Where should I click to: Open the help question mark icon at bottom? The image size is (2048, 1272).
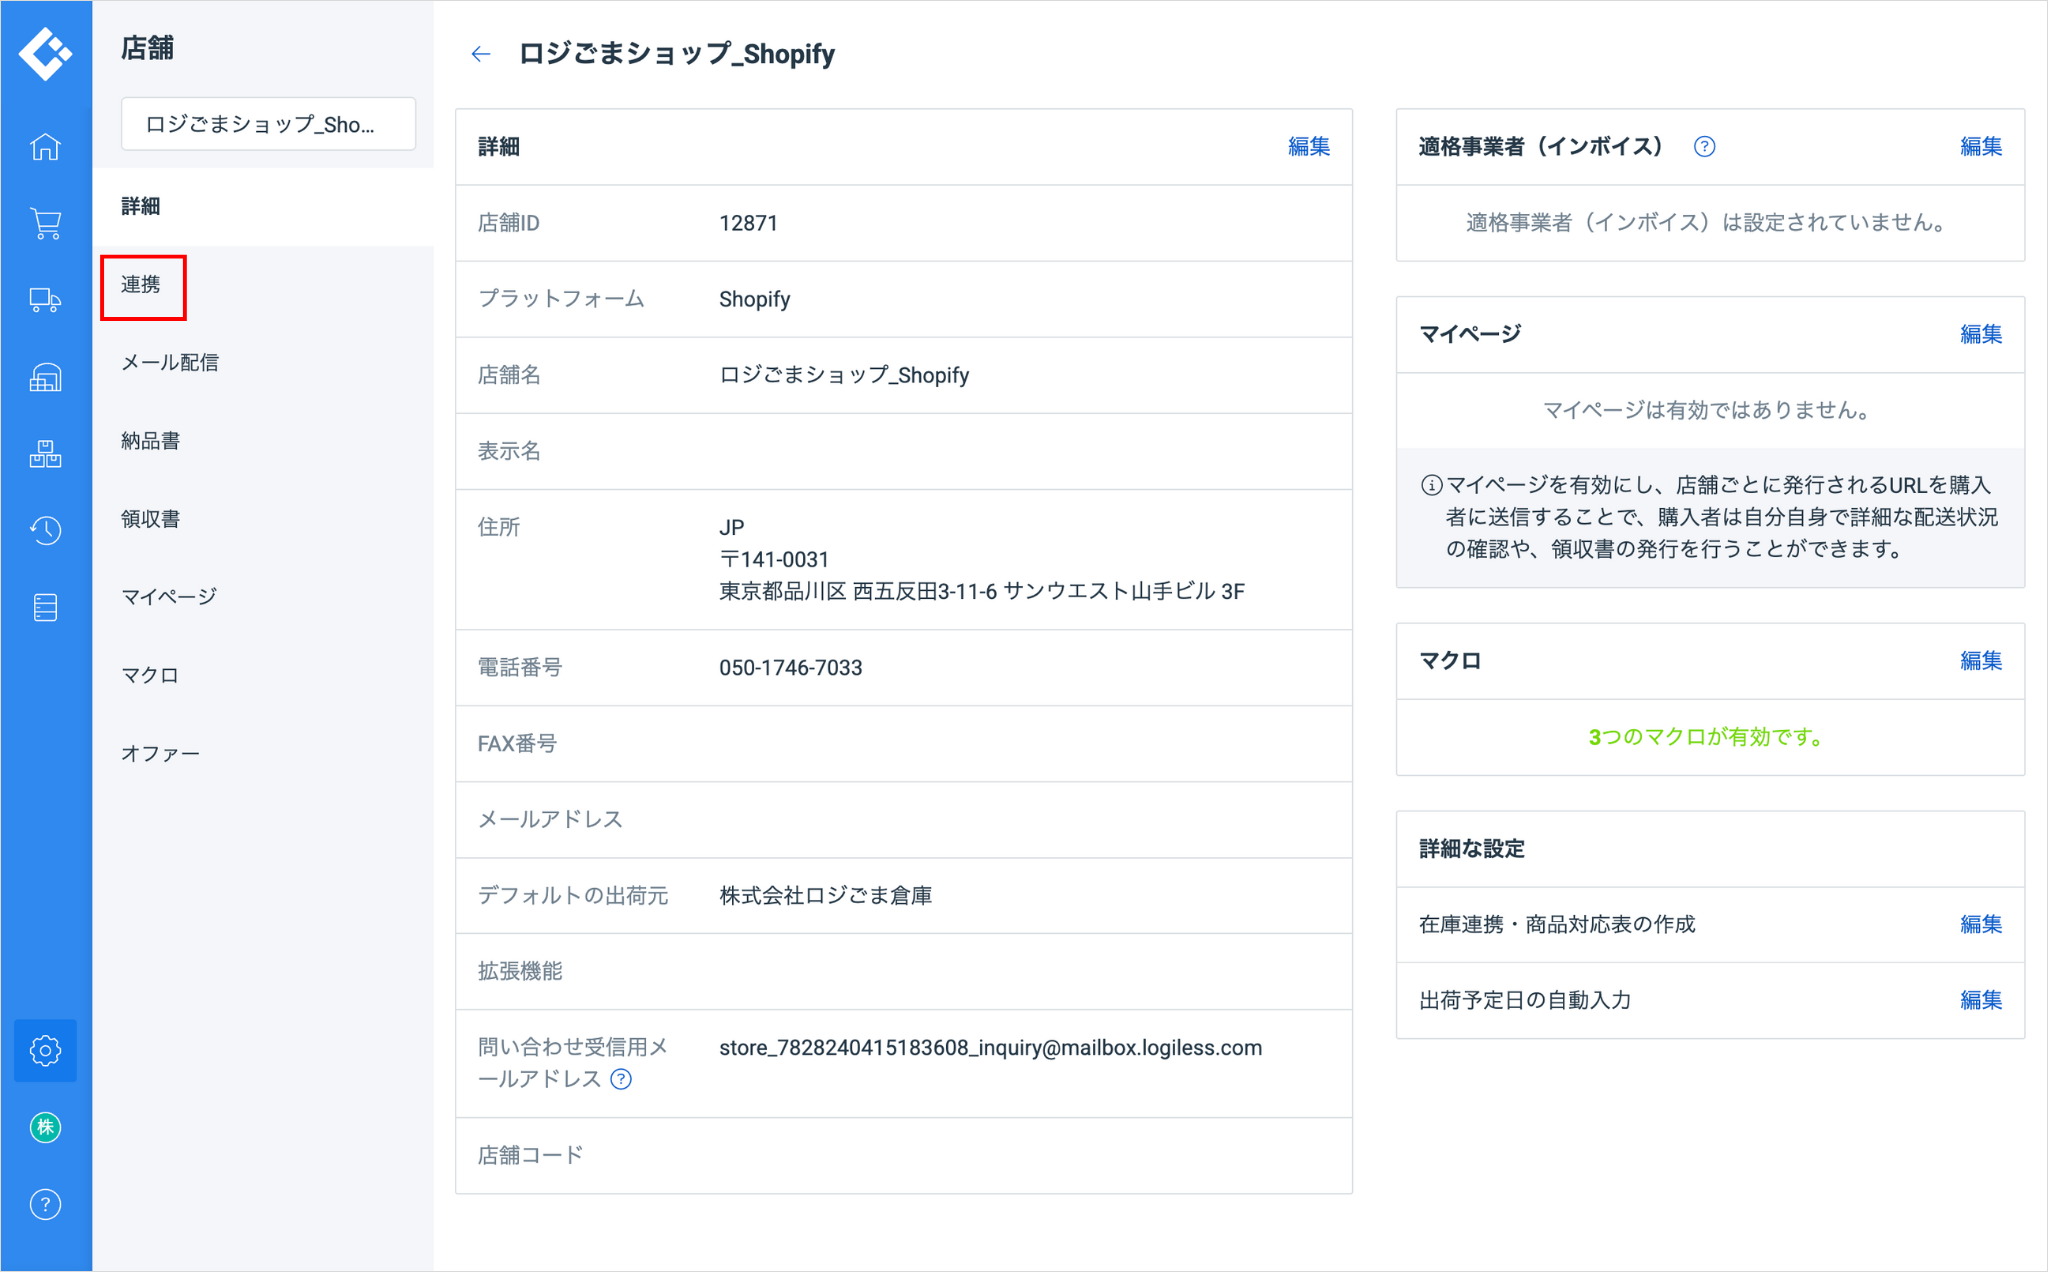click(45, 1204)
